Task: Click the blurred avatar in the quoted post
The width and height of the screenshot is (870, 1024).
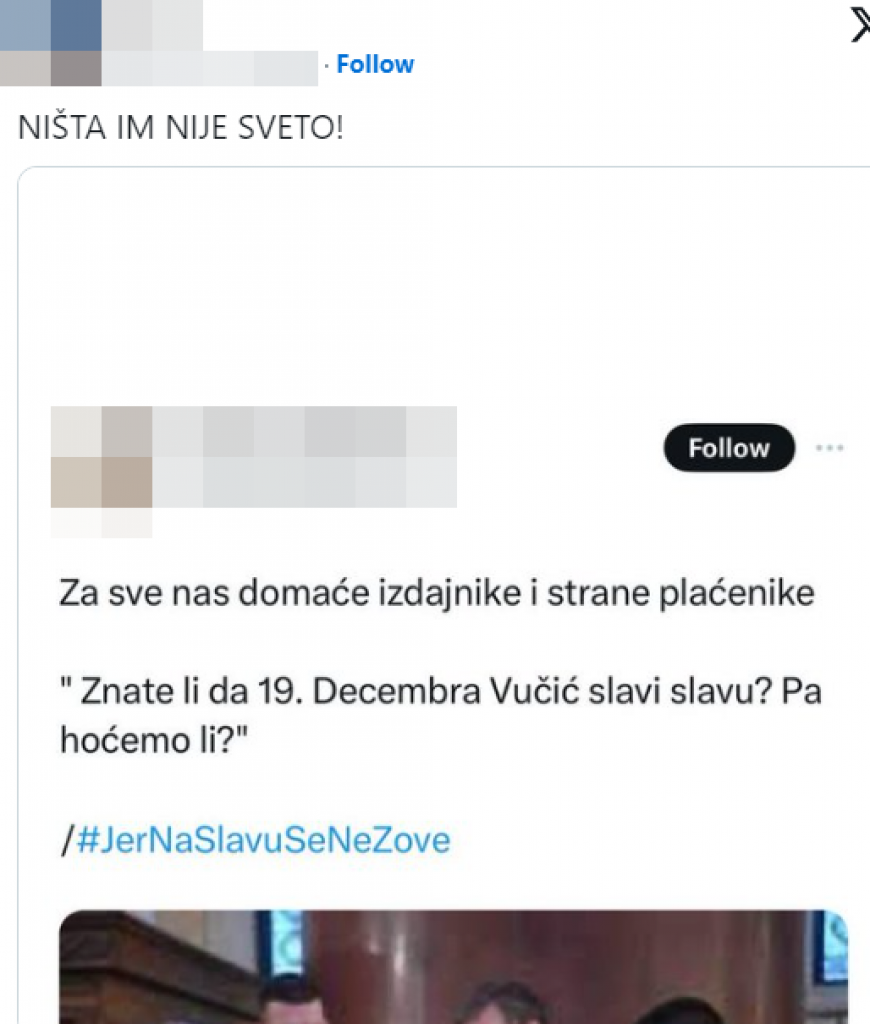Action: coord(101,456)
